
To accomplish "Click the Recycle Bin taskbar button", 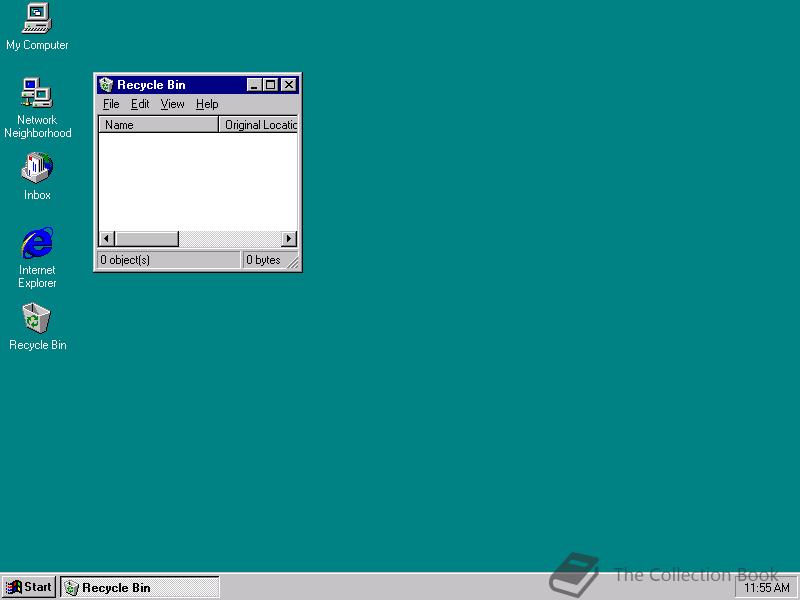I will pyautogui.click(x=140, y=587).
